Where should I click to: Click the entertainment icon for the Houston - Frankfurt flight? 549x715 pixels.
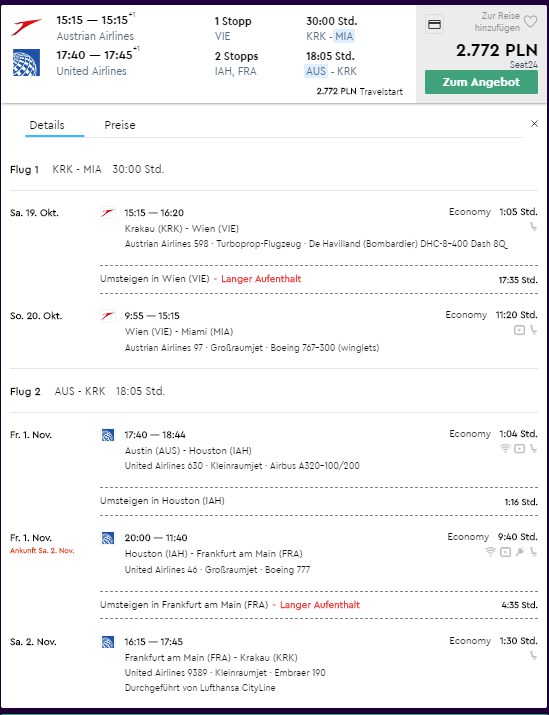(505, 552)
